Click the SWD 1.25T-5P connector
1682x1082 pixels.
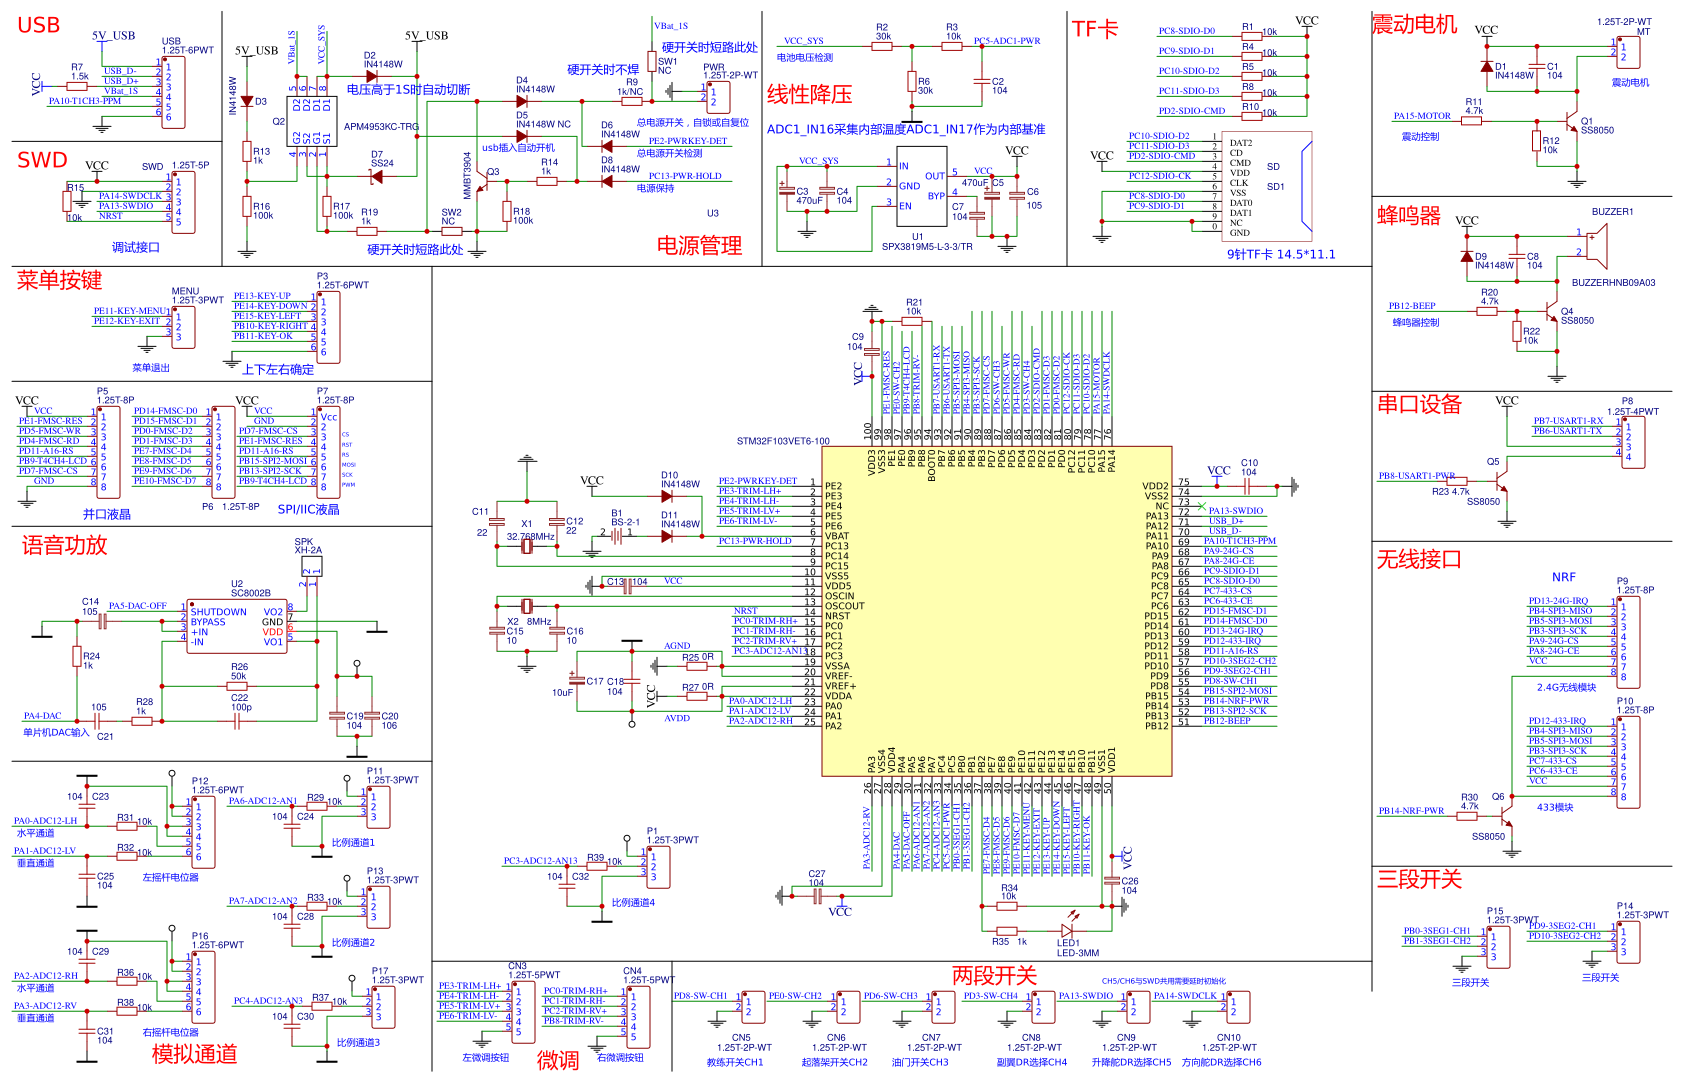[183, 203]
